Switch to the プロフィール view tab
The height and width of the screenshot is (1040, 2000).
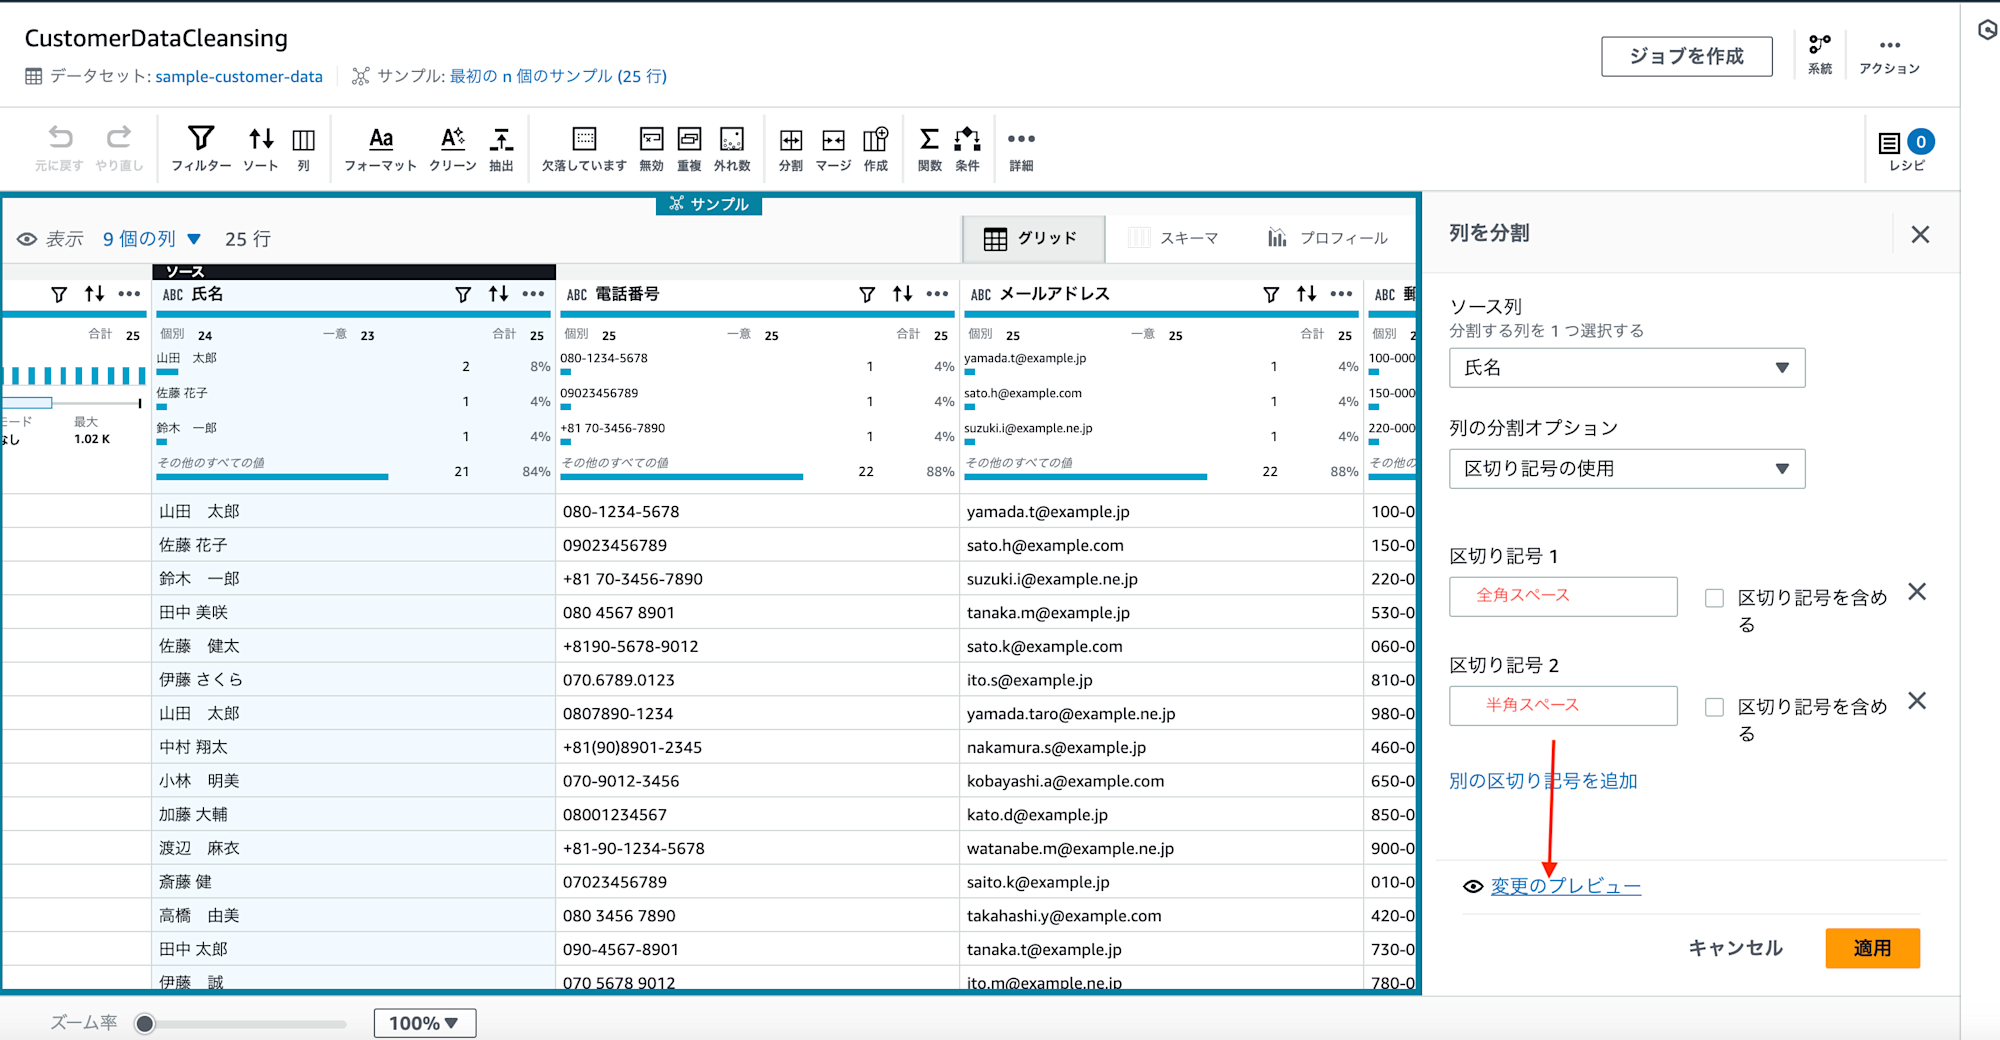coord(1328,238)
